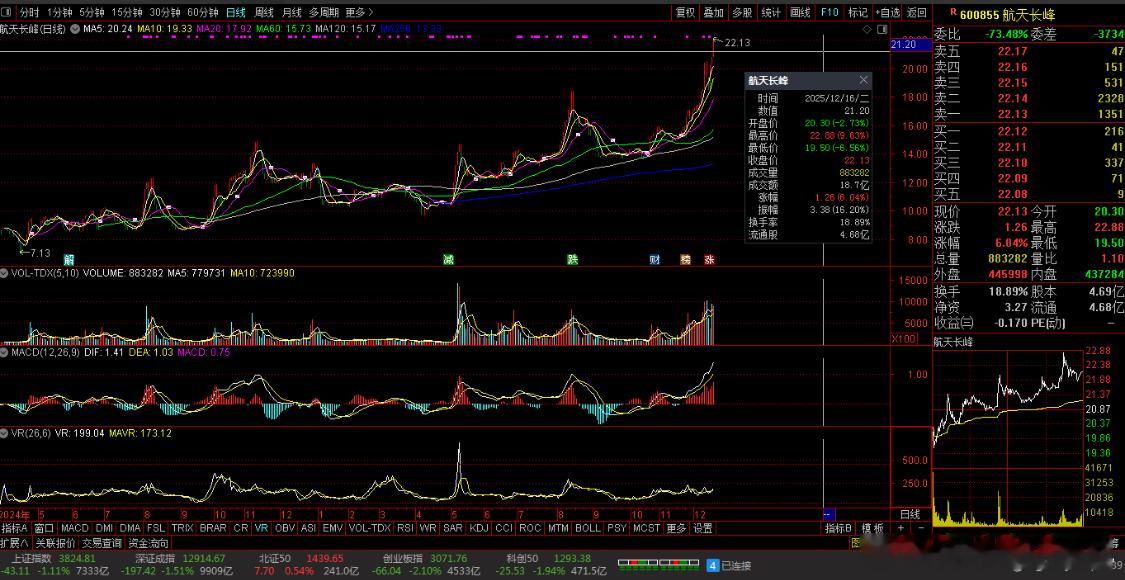Open the MACD(12,26,9) indicator settings dropdown

click(4, 352)
